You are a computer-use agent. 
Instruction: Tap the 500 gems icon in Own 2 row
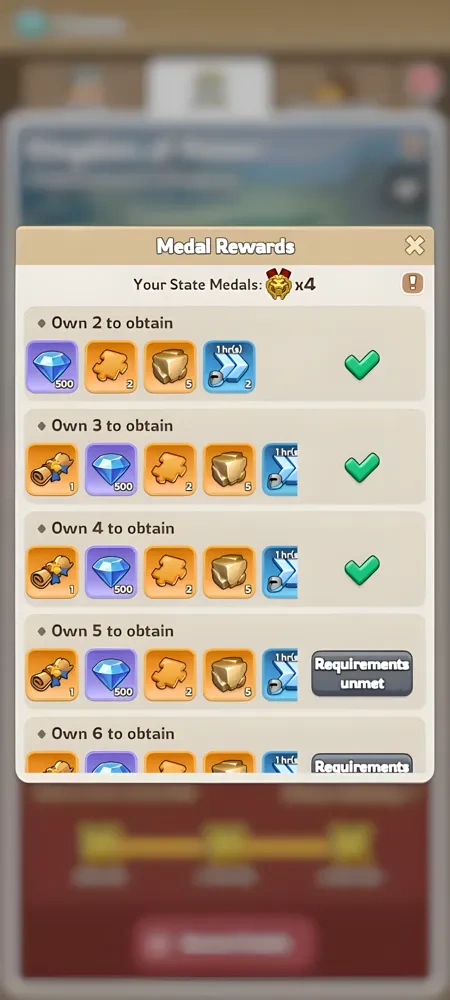[52, 367]
